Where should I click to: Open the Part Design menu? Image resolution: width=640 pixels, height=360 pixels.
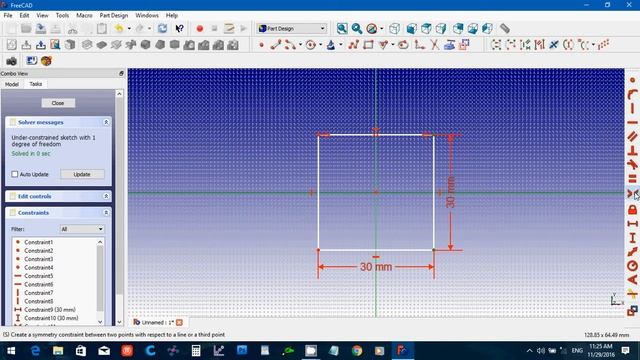click(113, 15)
